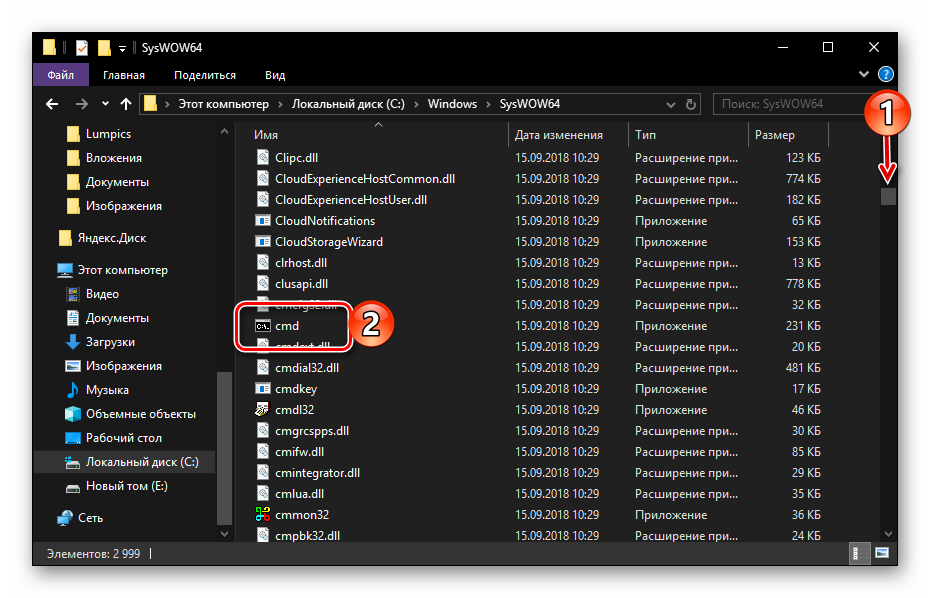This screenshot has width=930, height=598.
Task: Select the Lumpics folder in sidebar
Action: [x=98, y=134]
